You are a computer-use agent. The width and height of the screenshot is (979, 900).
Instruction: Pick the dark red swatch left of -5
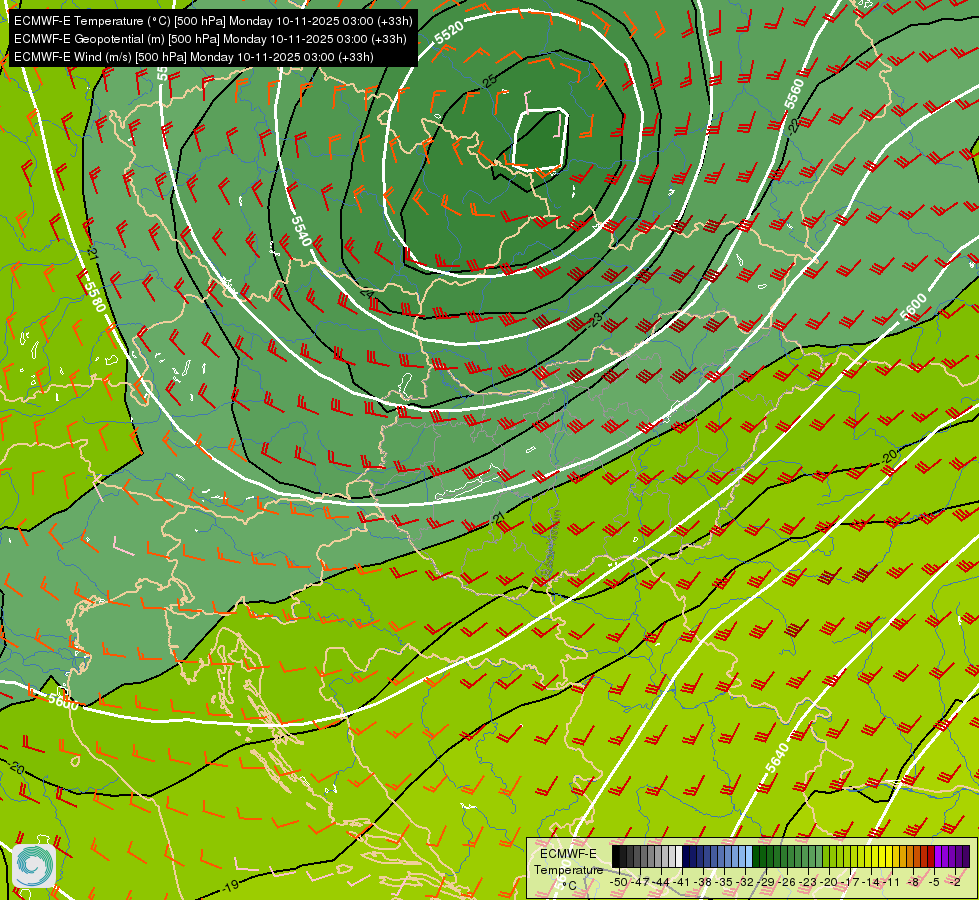[x=931, y=857]
